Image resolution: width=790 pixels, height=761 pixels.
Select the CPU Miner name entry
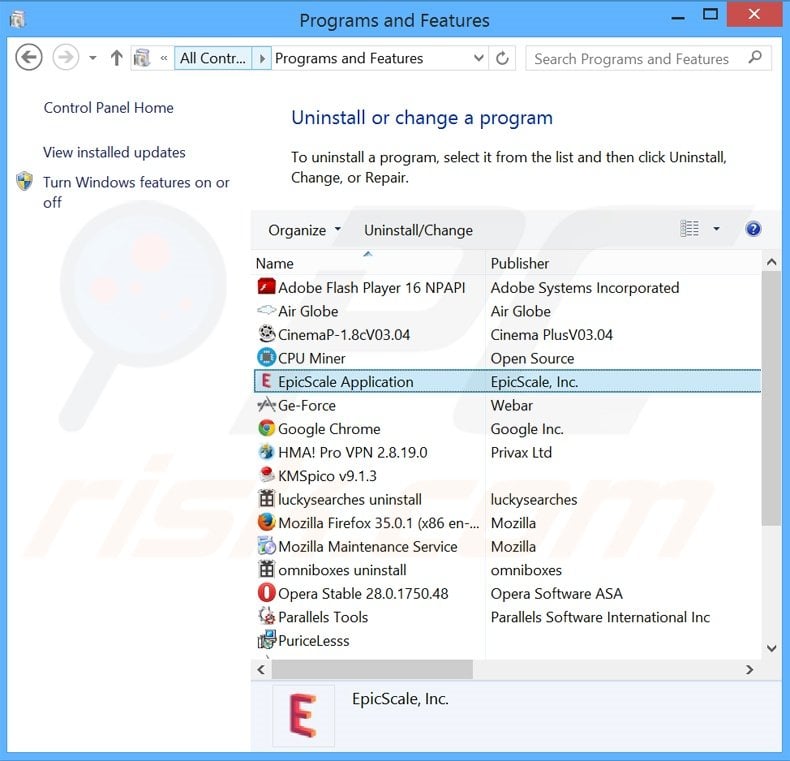(311, 358)
